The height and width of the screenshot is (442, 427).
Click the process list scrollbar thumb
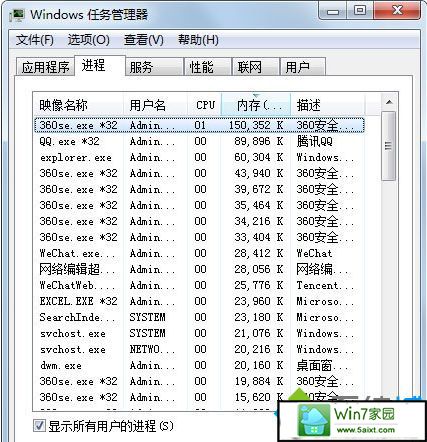click(389, 146)
